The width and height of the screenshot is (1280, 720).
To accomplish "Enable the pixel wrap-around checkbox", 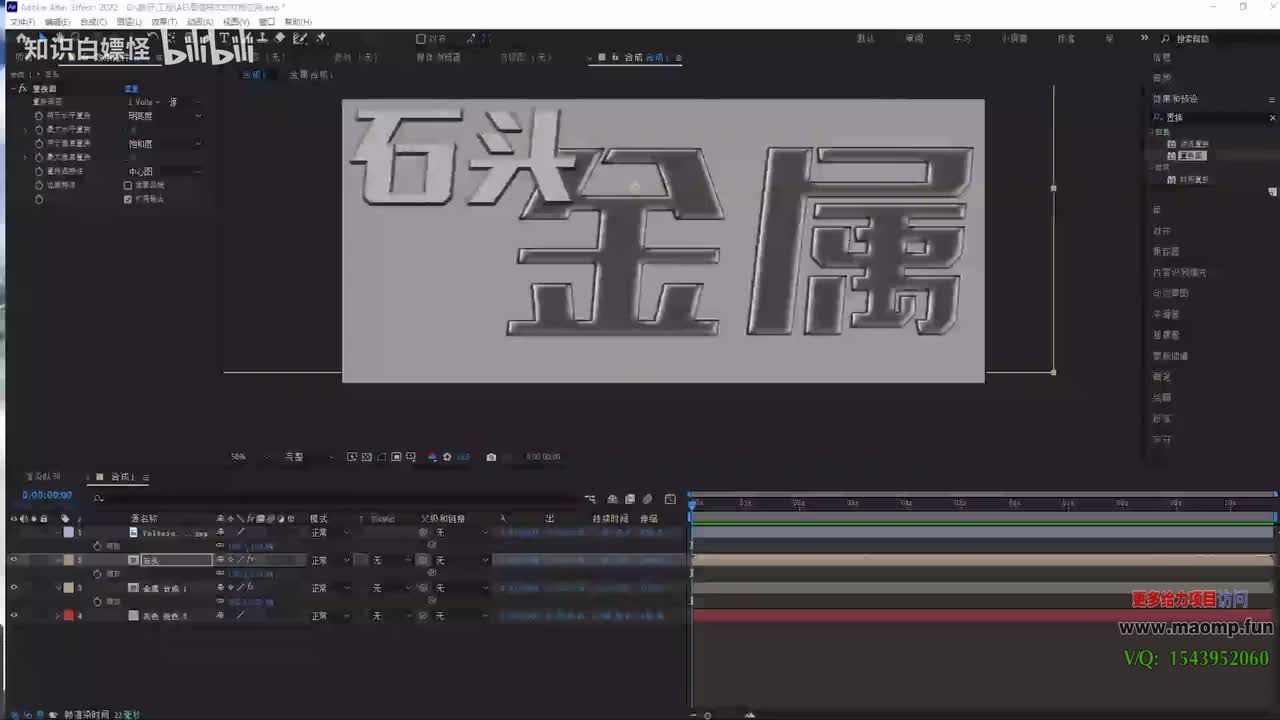I will [127, 185].
